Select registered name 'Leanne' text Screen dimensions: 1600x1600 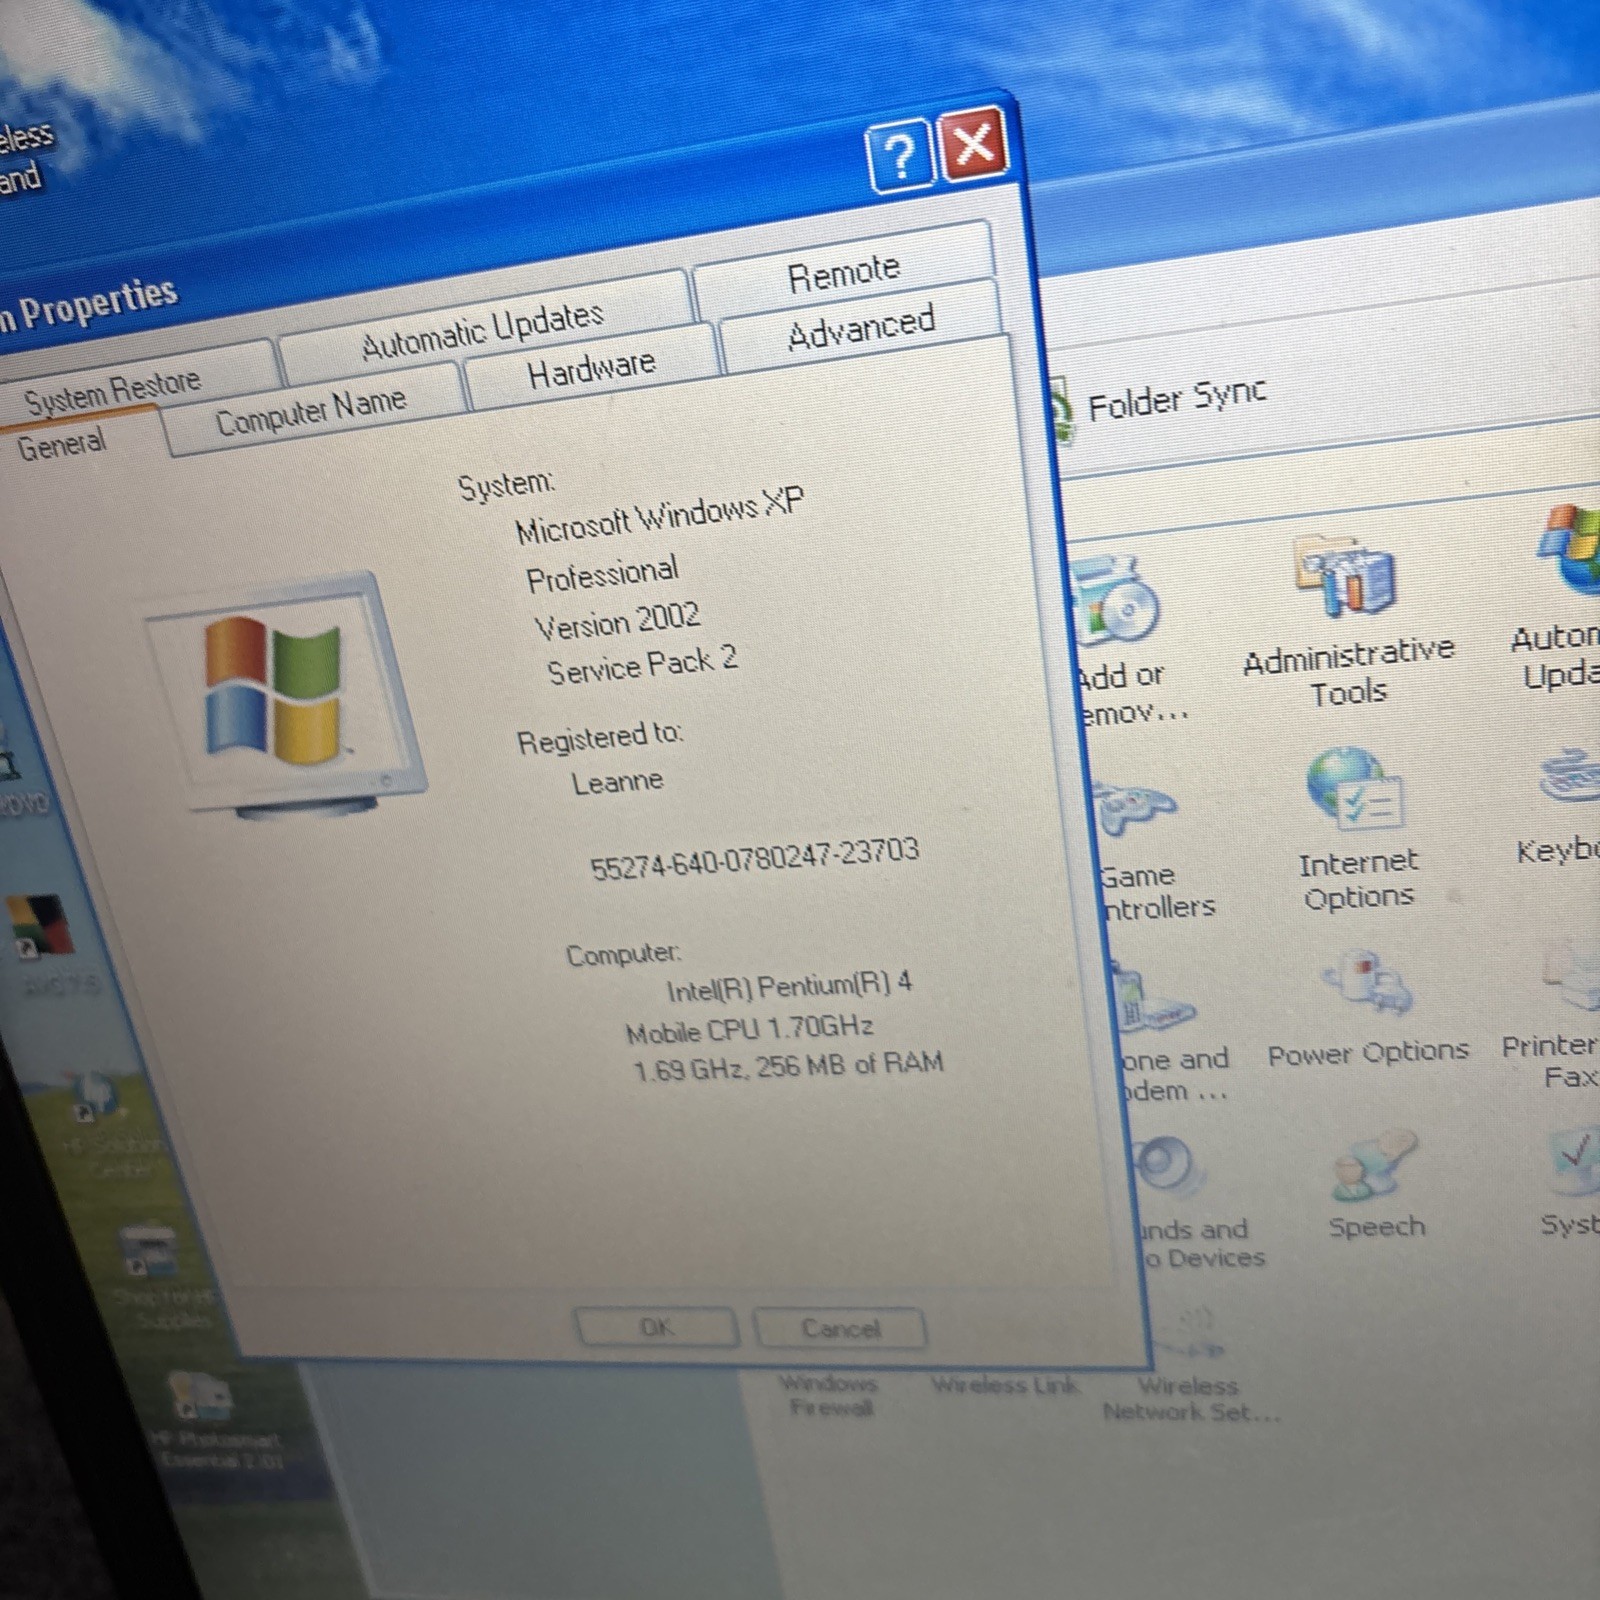[617, 781]
